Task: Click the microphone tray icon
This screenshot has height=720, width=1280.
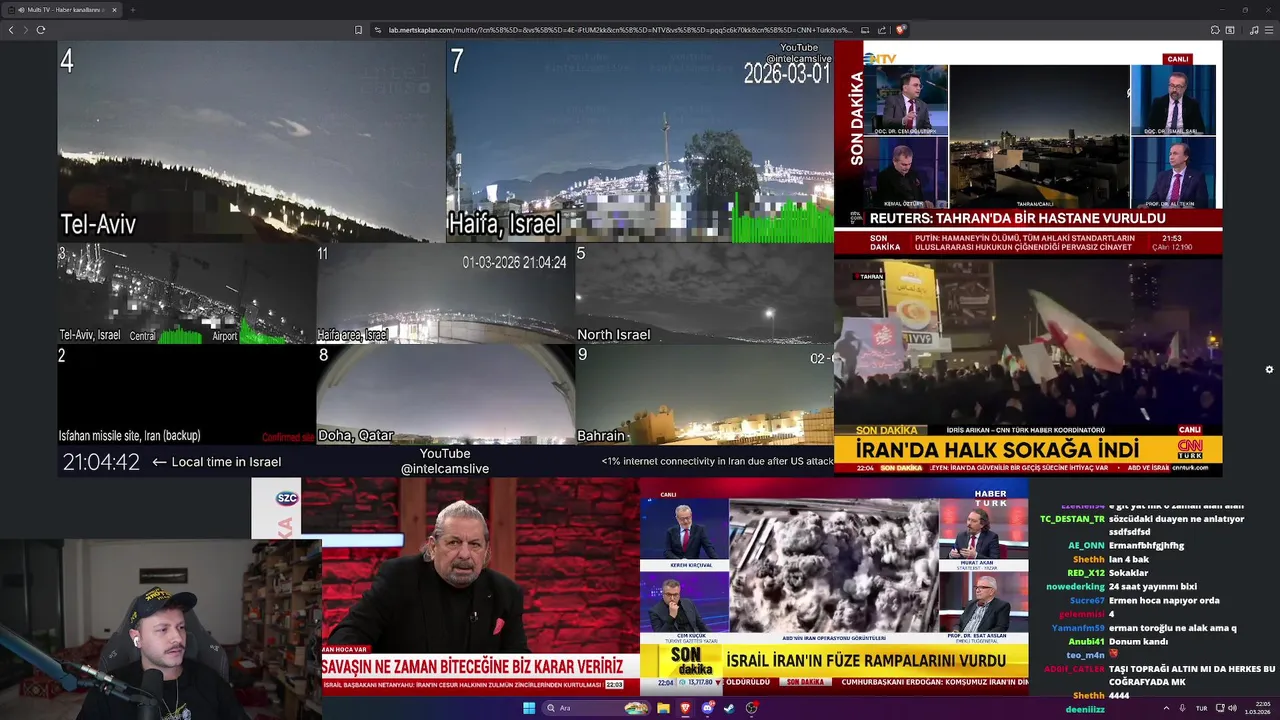Action: [1184, 708]
